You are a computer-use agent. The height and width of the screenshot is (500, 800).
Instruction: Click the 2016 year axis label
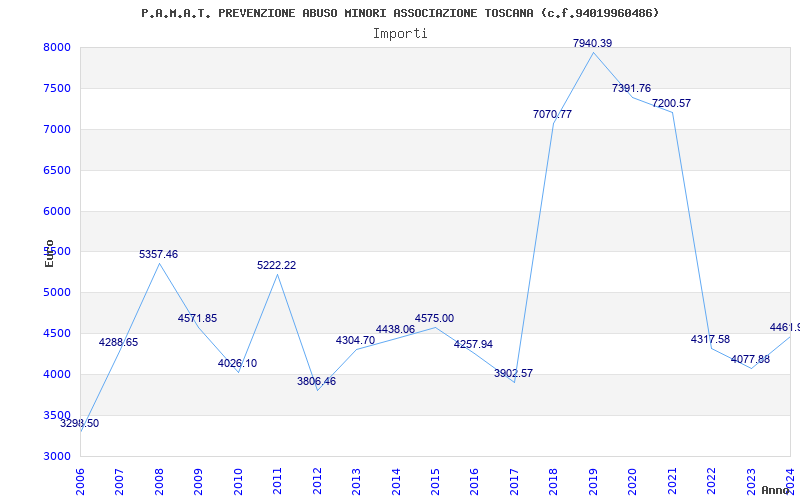coord(474,482)
